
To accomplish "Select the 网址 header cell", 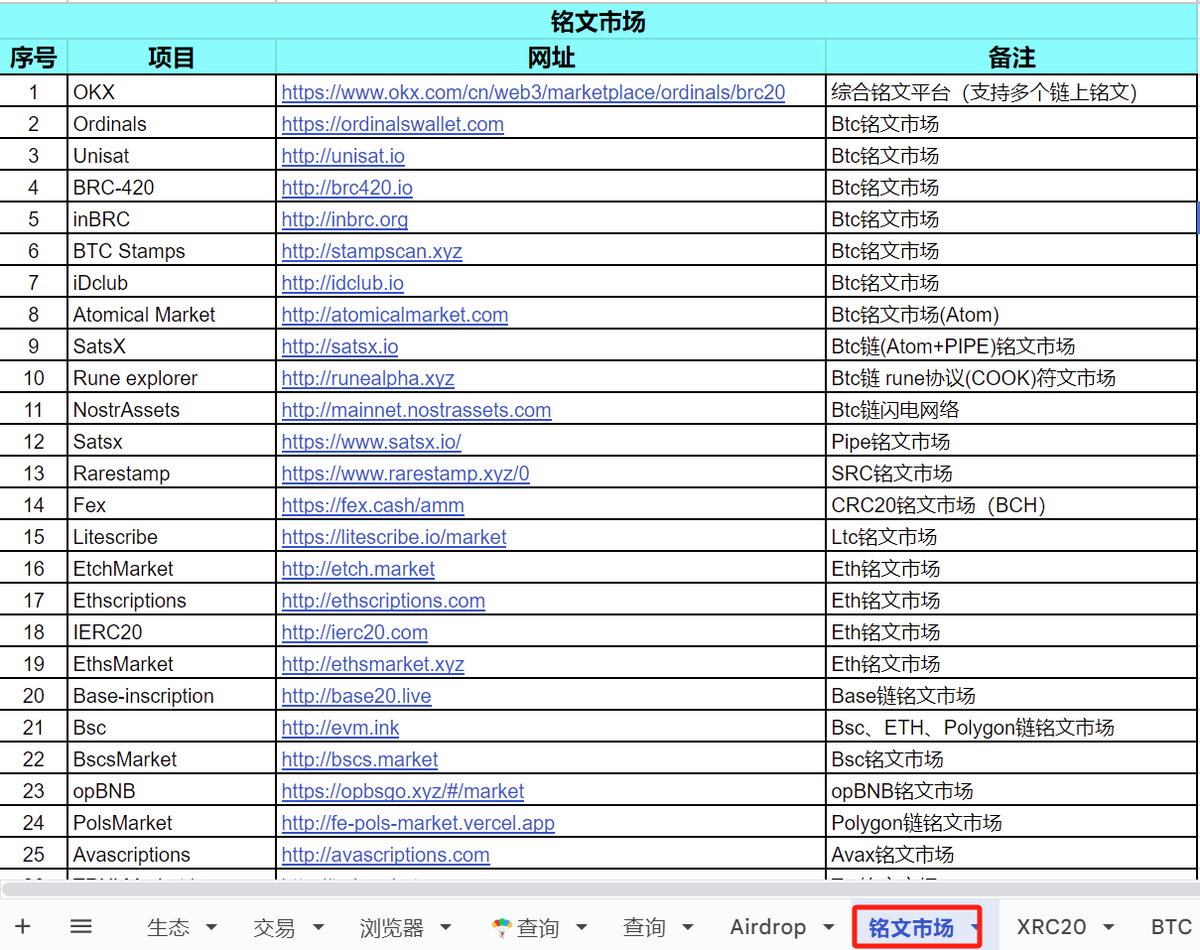I will point(551,58).
